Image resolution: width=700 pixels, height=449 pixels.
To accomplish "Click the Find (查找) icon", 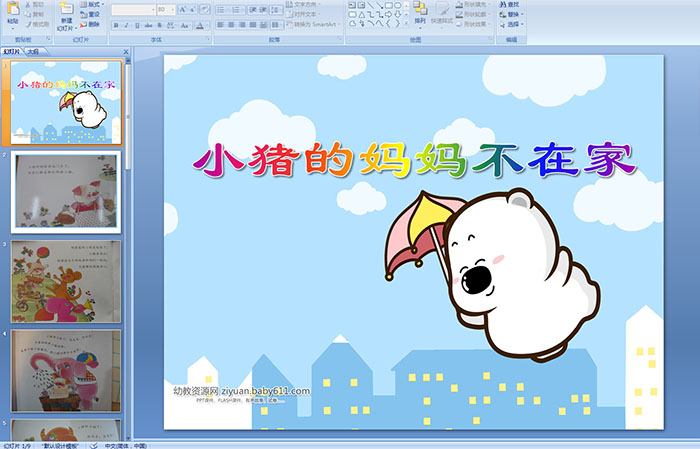I will click(x=512, y=4).
